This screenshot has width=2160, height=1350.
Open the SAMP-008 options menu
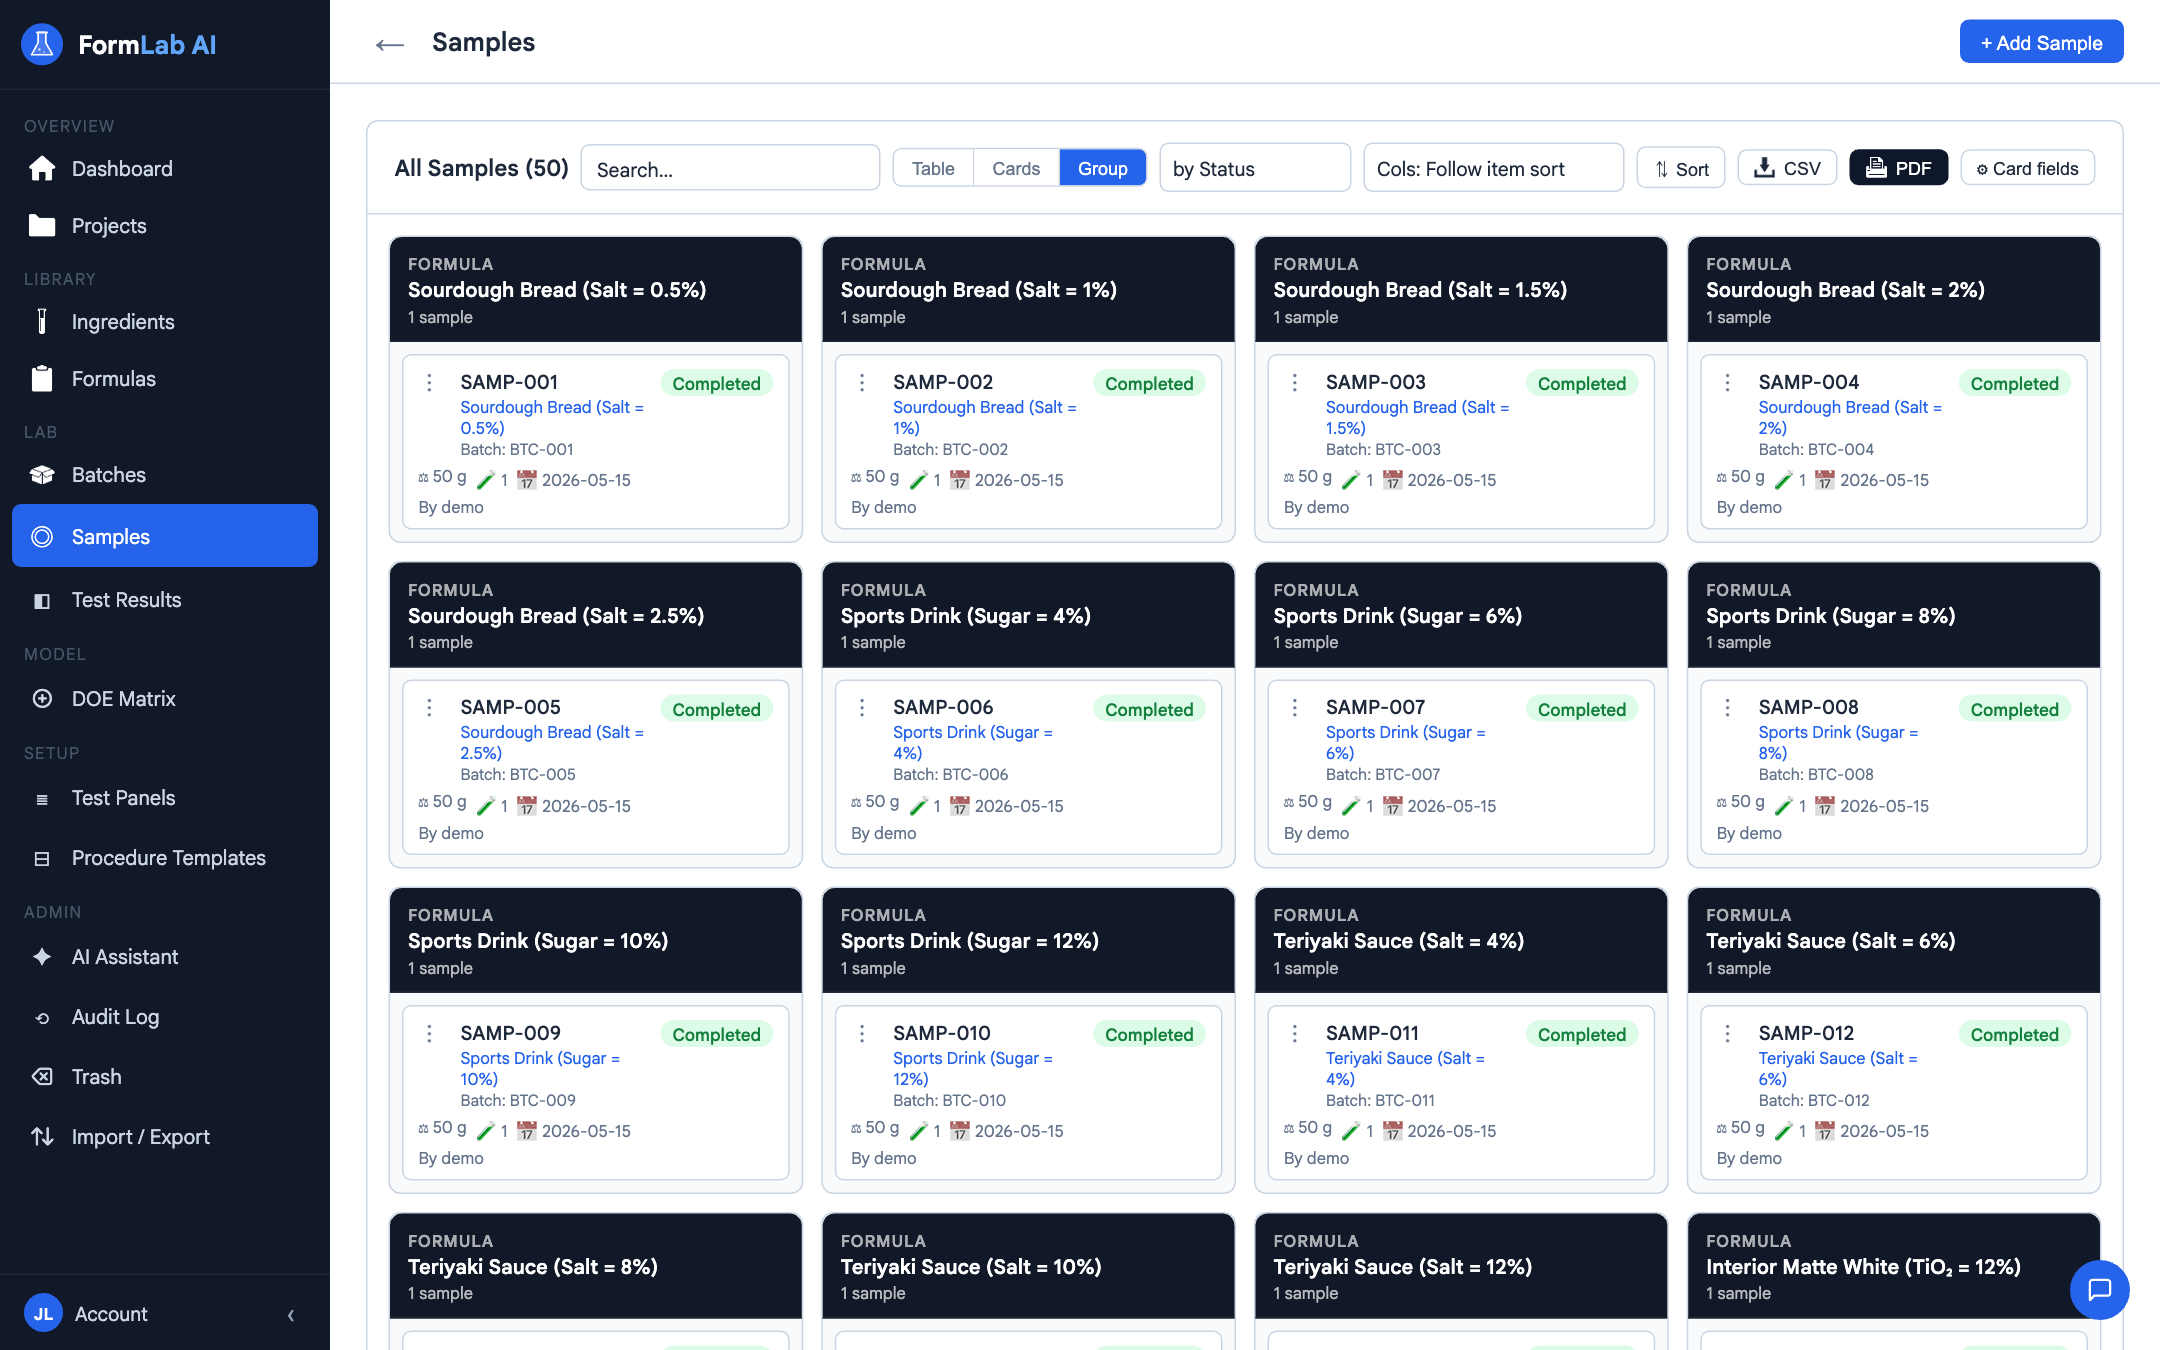(x=1727, y=708)
